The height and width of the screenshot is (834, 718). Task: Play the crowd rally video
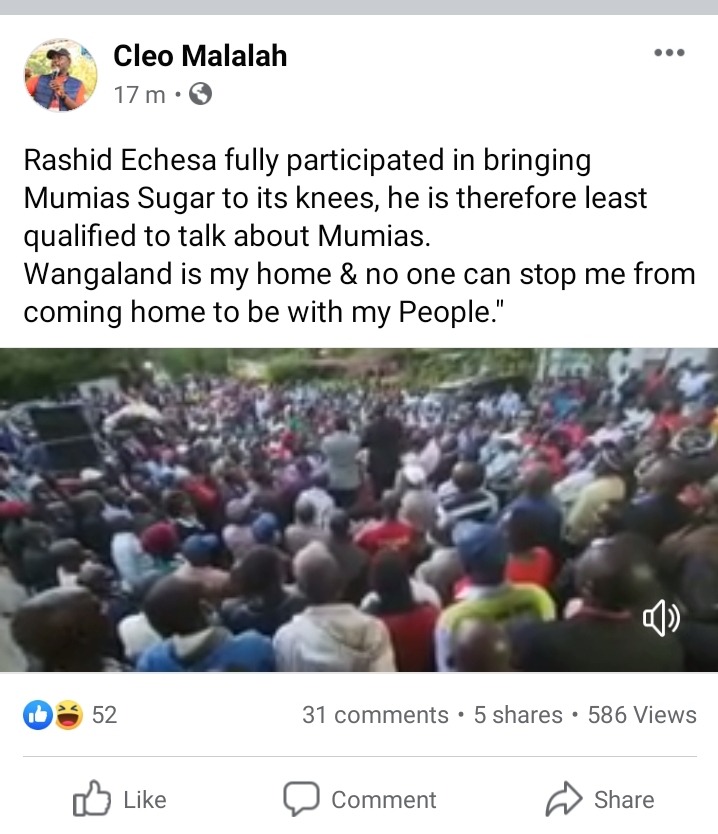coord(359,510)
